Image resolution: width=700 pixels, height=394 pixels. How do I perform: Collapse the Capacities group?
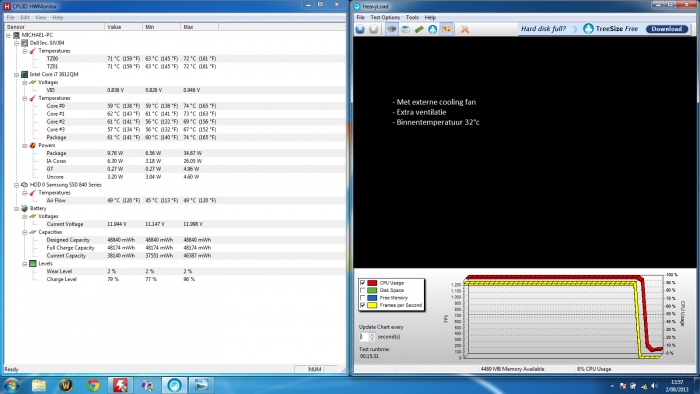point(25,232)
